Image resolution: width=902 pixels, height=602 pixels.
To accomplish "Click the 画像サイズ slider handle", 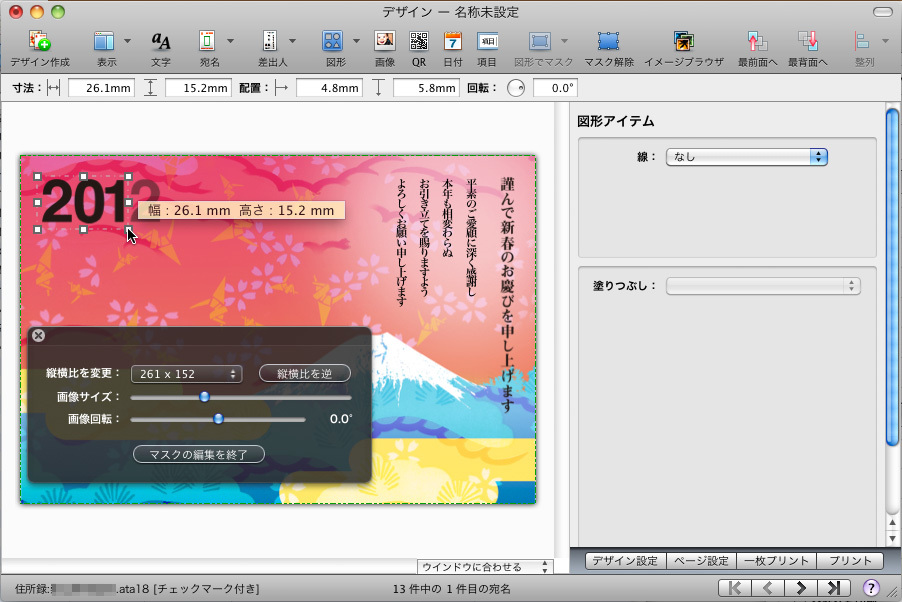I will click(204, 397).
